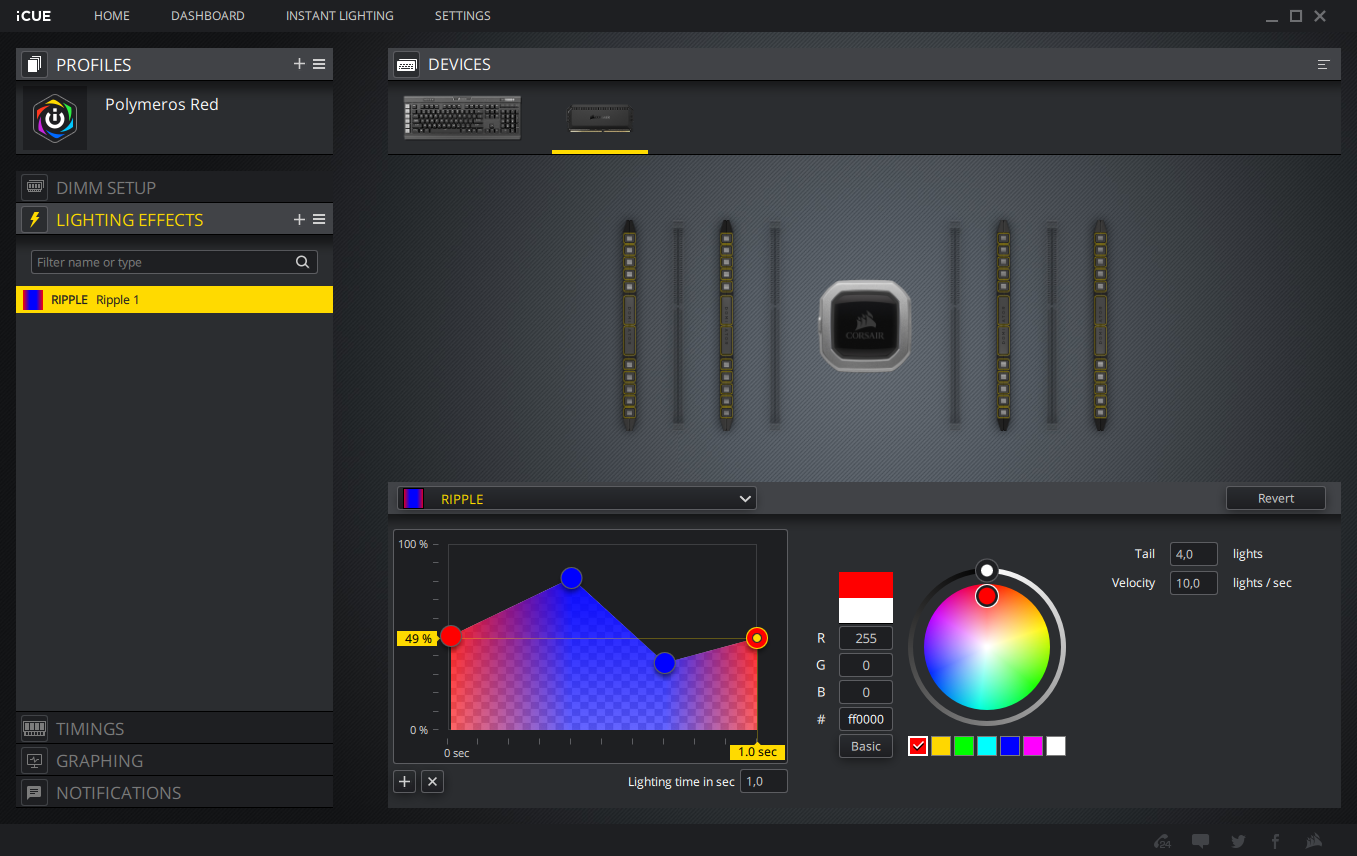Viewport: 1357px width, 856px height.
Task: Click the Velocity input field
Action: pos(1193,583)
